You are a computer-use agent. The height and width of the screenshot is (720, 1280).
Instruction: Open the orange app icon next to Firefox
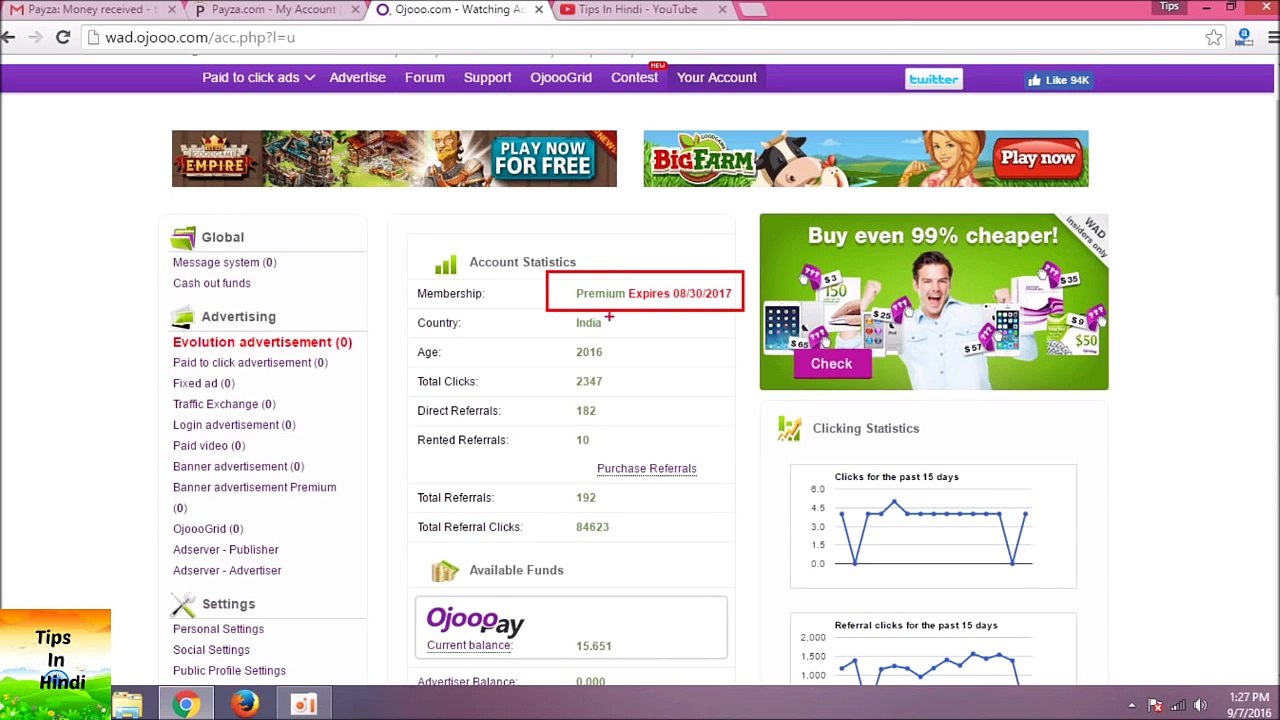point(304,704)
